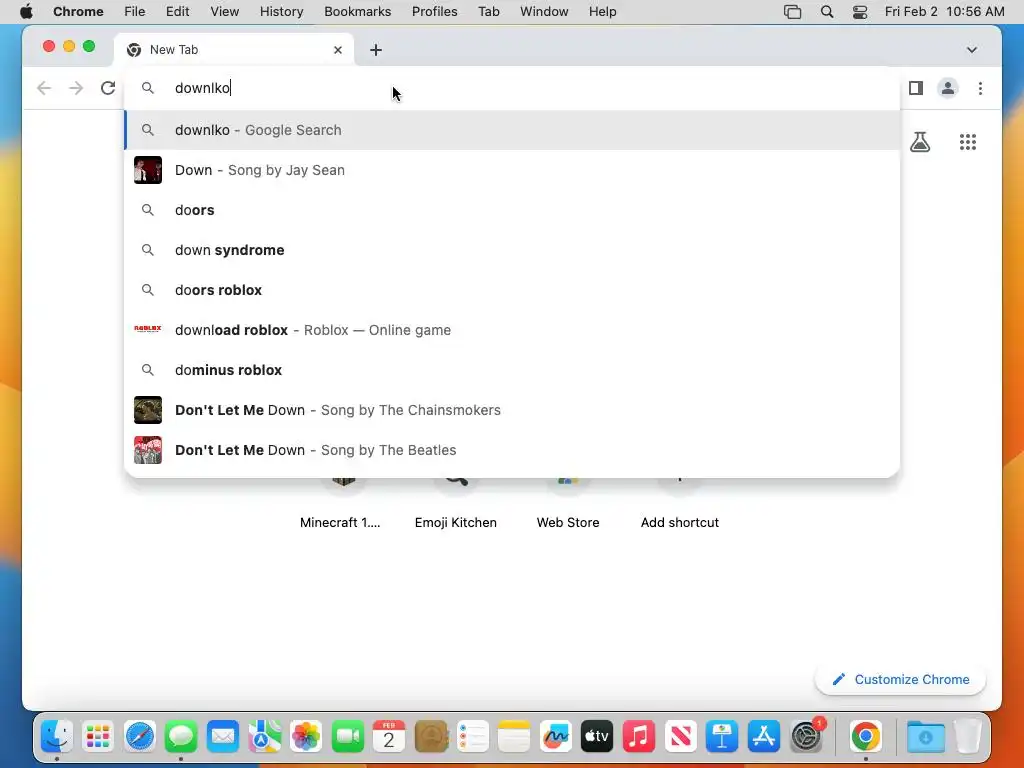Choose Don't Let Me Down by The Chainsmokers

point(513,410)
